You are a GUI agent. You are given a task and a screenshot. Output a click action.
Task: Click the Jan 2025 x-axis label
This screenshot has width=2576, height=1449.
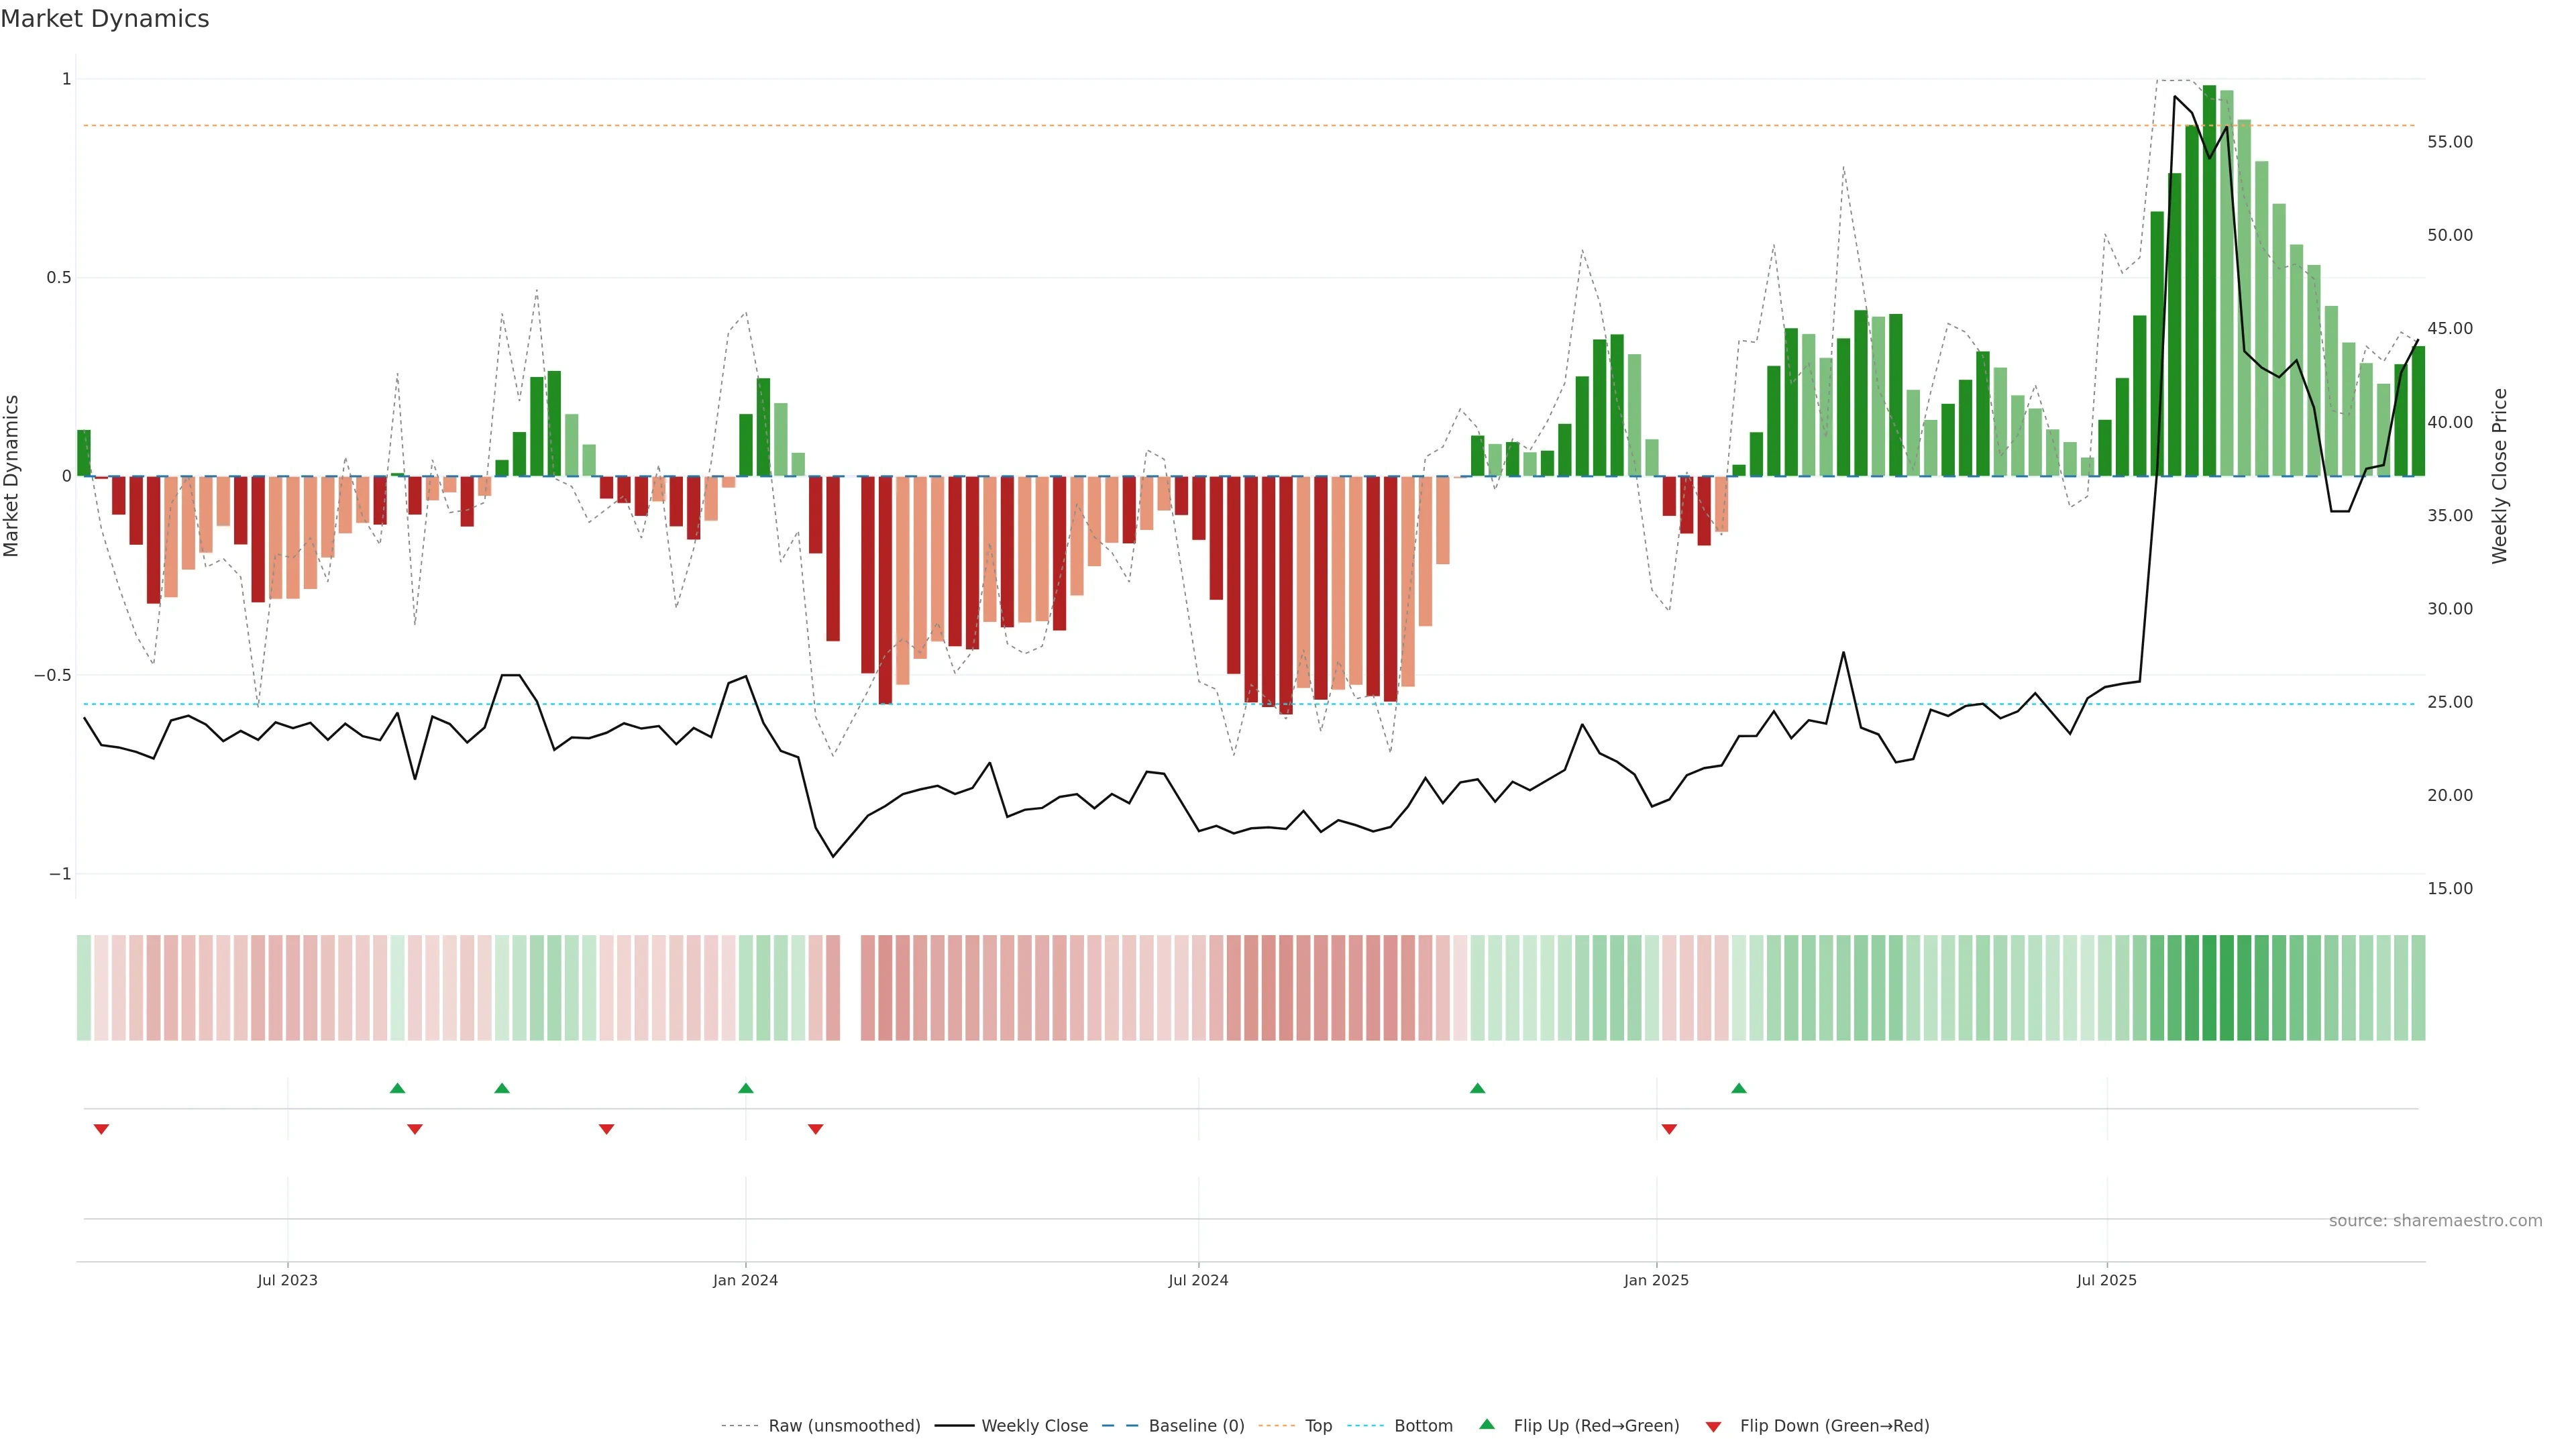pos(1656,1280)
